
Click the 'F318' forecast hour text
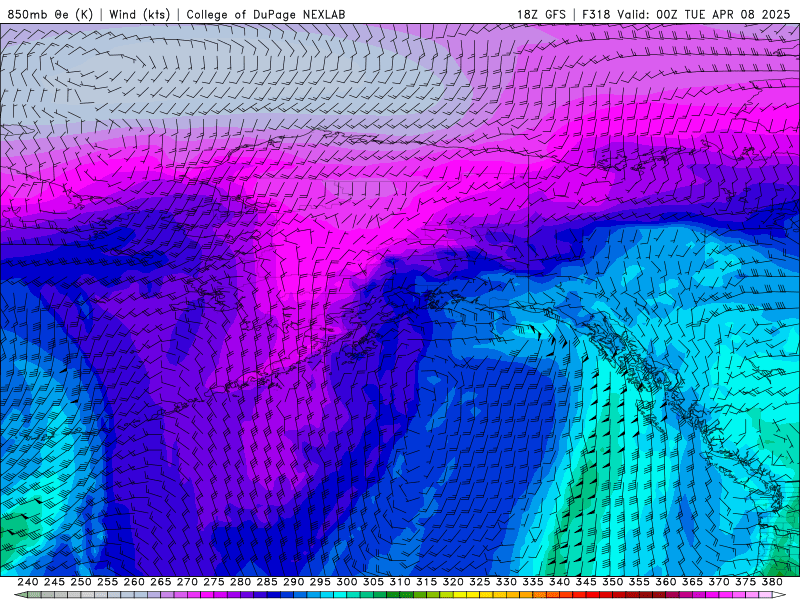596,14
